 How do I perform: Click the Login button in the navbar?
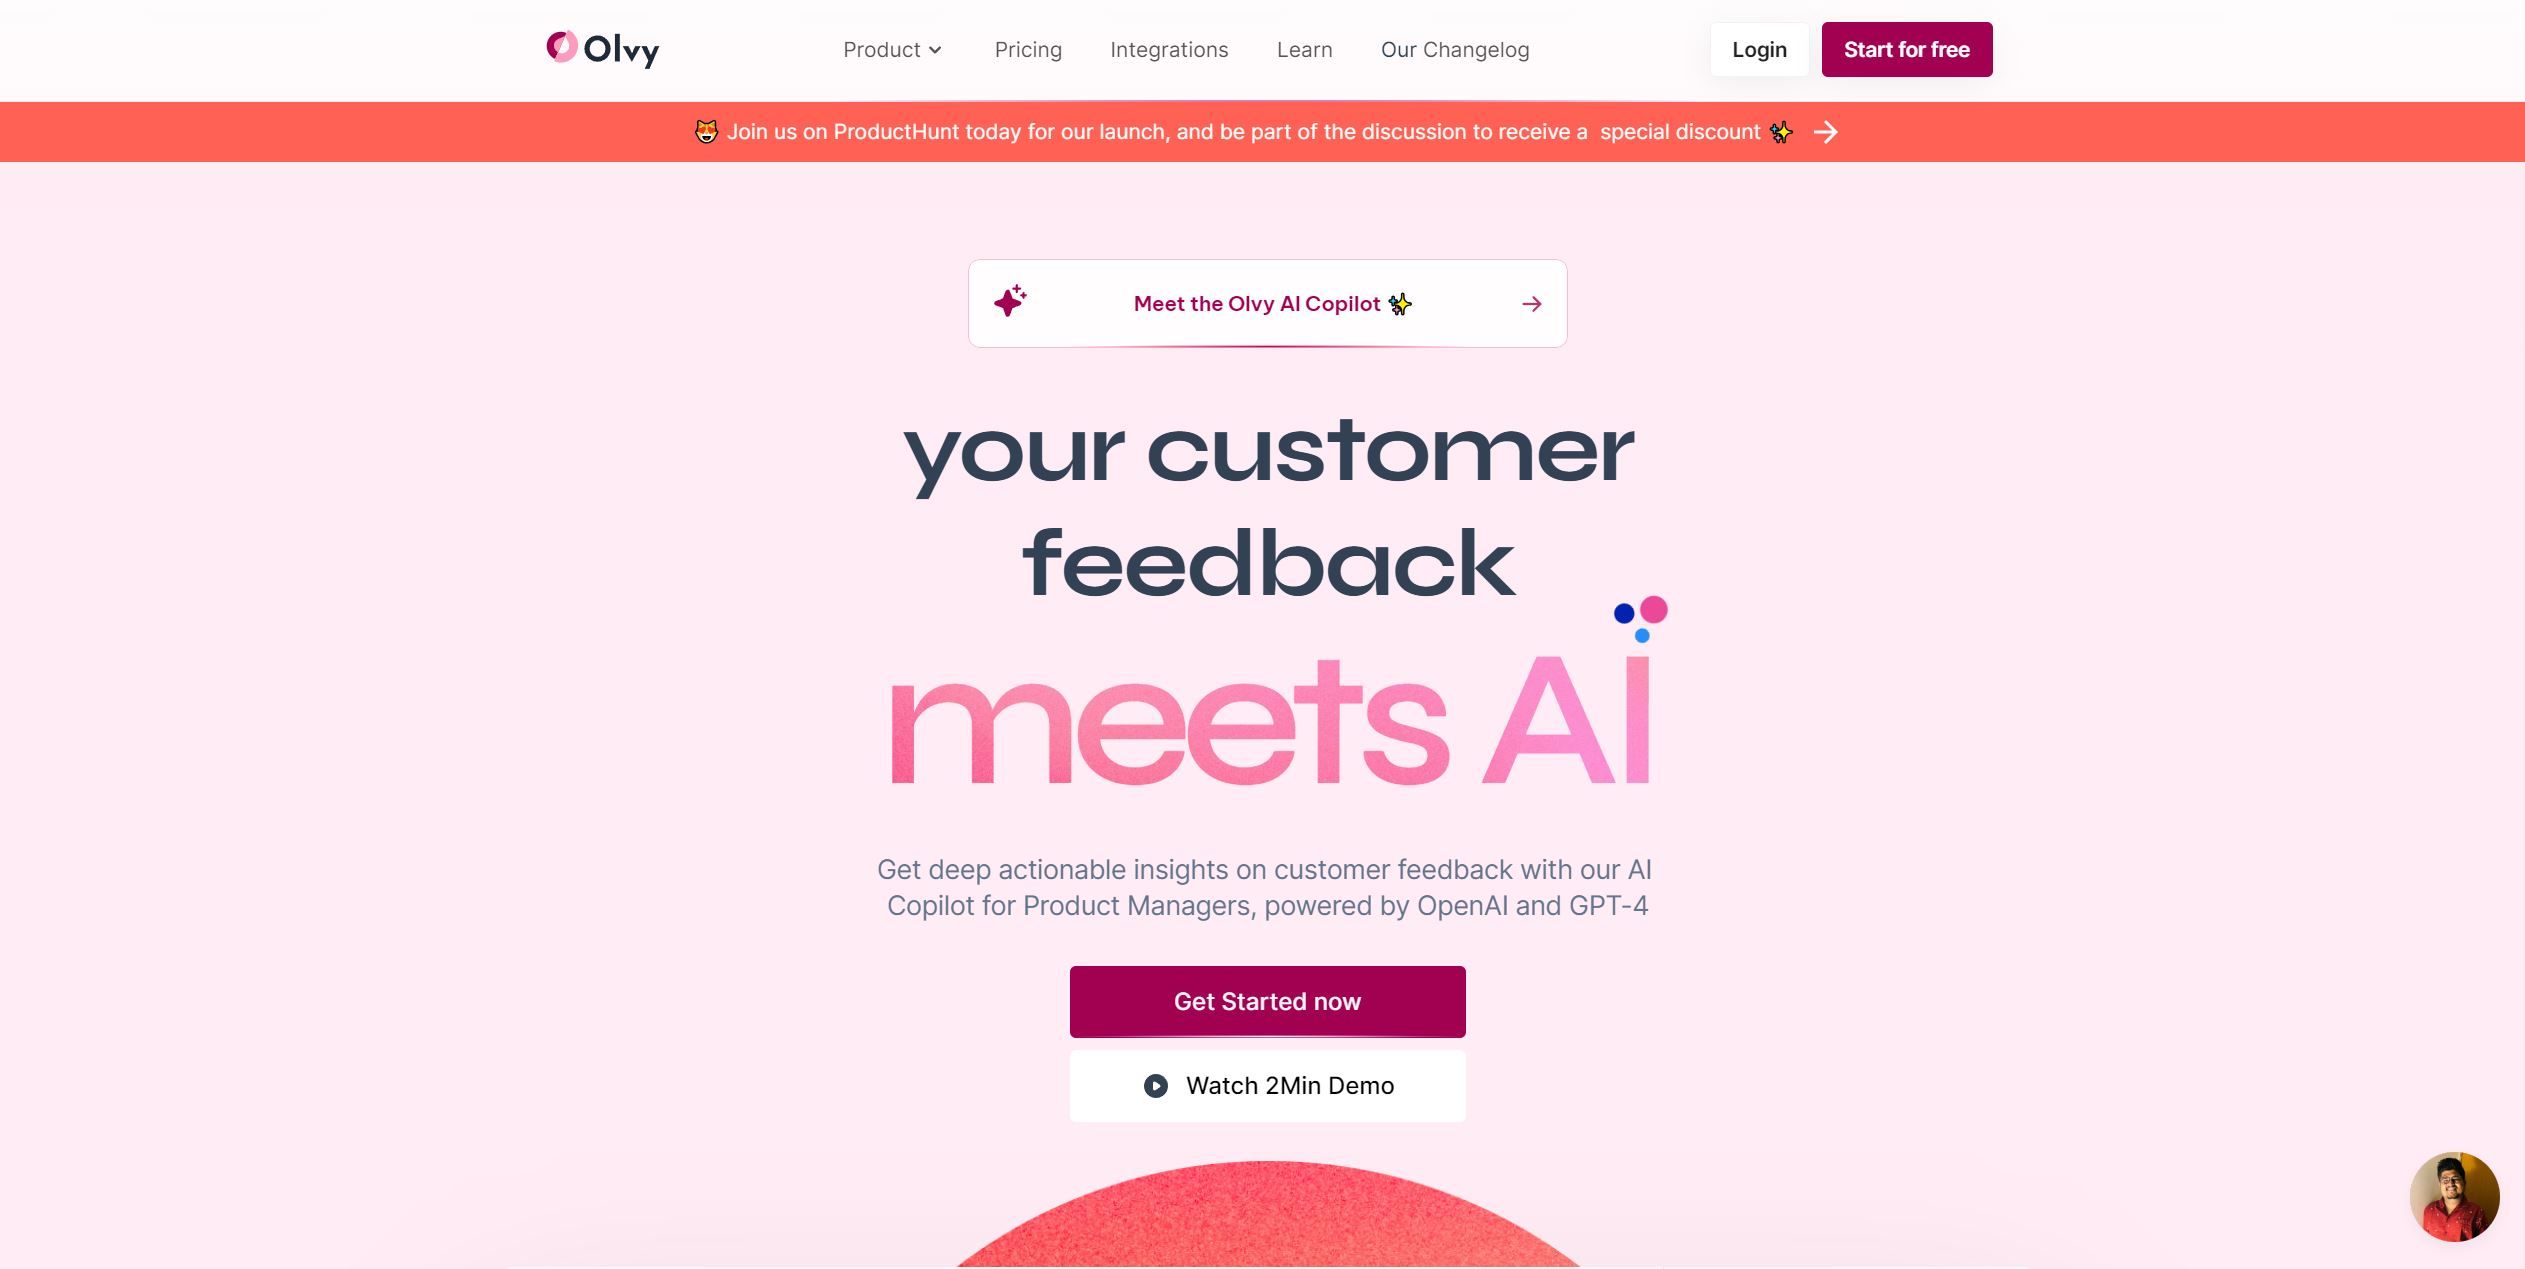(1759, 49)
